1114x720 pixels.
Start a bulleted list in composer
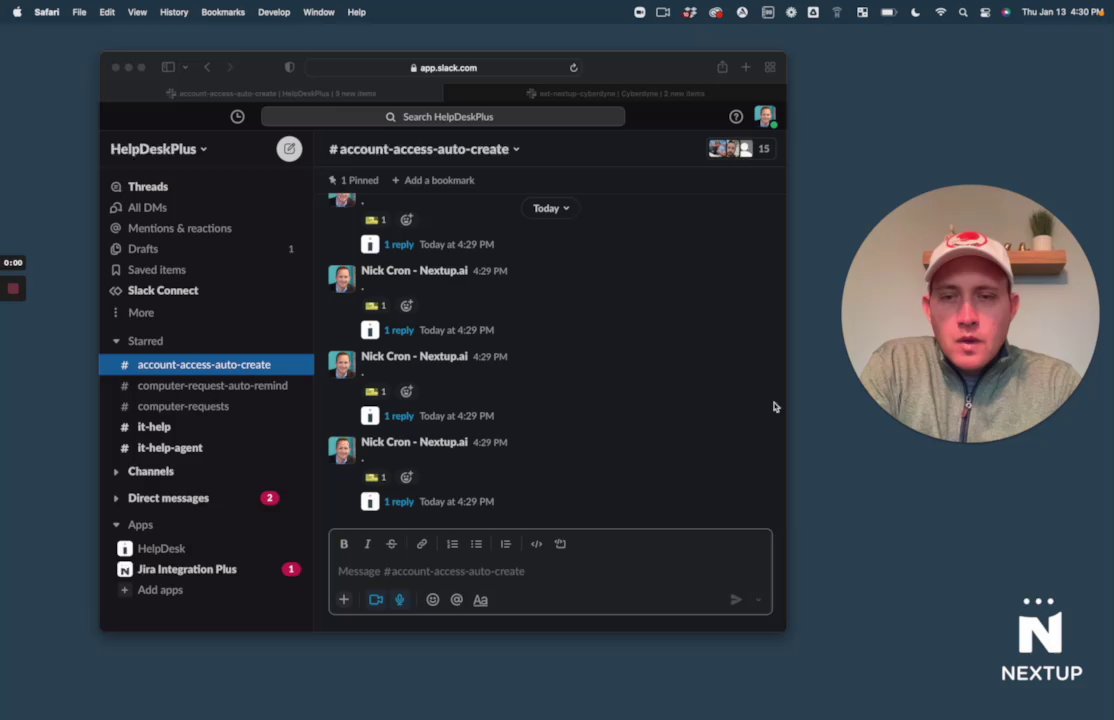click(476, 544)
